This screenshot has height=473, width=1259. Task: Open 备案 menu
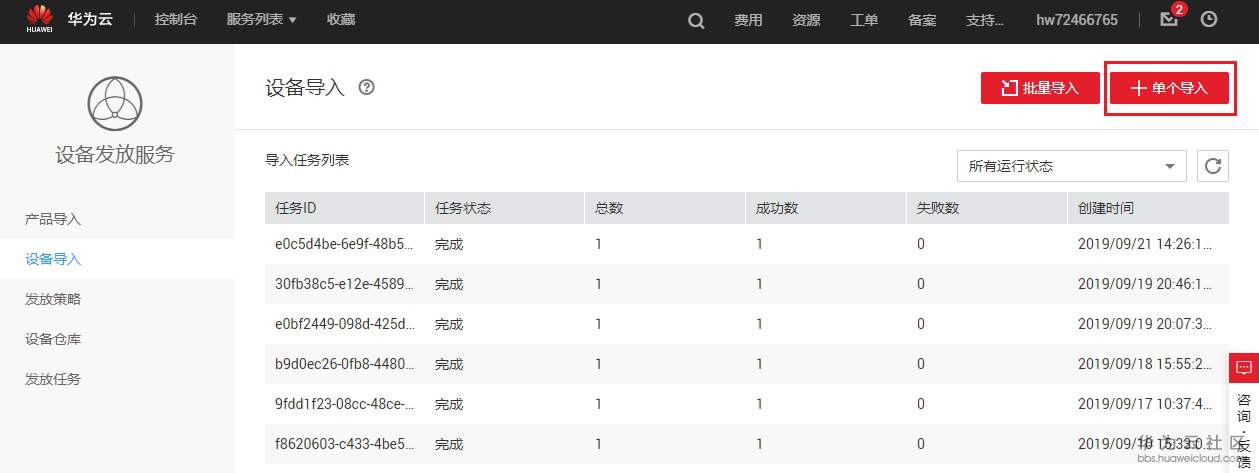point(922,20)
